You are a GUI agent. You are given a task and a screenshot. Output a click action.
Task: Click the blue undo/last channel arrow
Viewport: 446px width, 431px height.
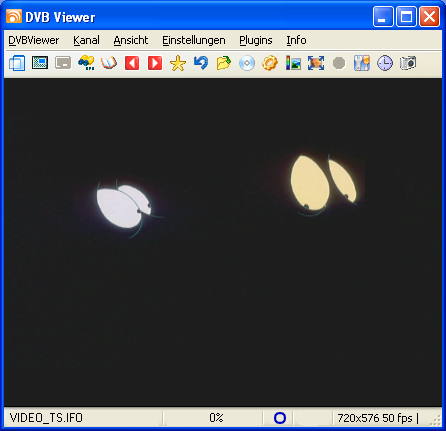pyautogui.click(x=201, y=63)
